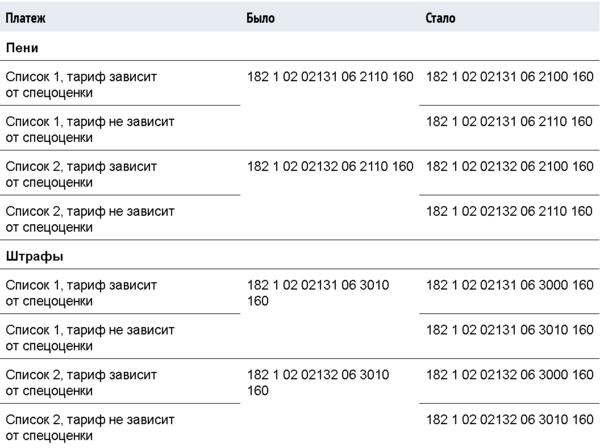Click the "Стало" column header
This screenshot has height=448, width=600.
(441, 19)
